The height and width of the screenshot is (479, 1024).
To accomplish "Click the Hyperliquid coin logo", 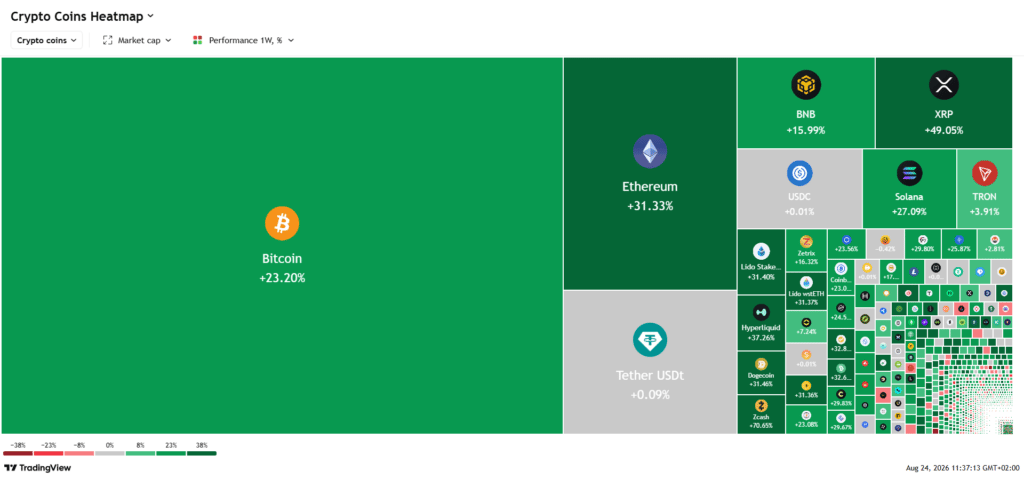I will tap(761, 312).
